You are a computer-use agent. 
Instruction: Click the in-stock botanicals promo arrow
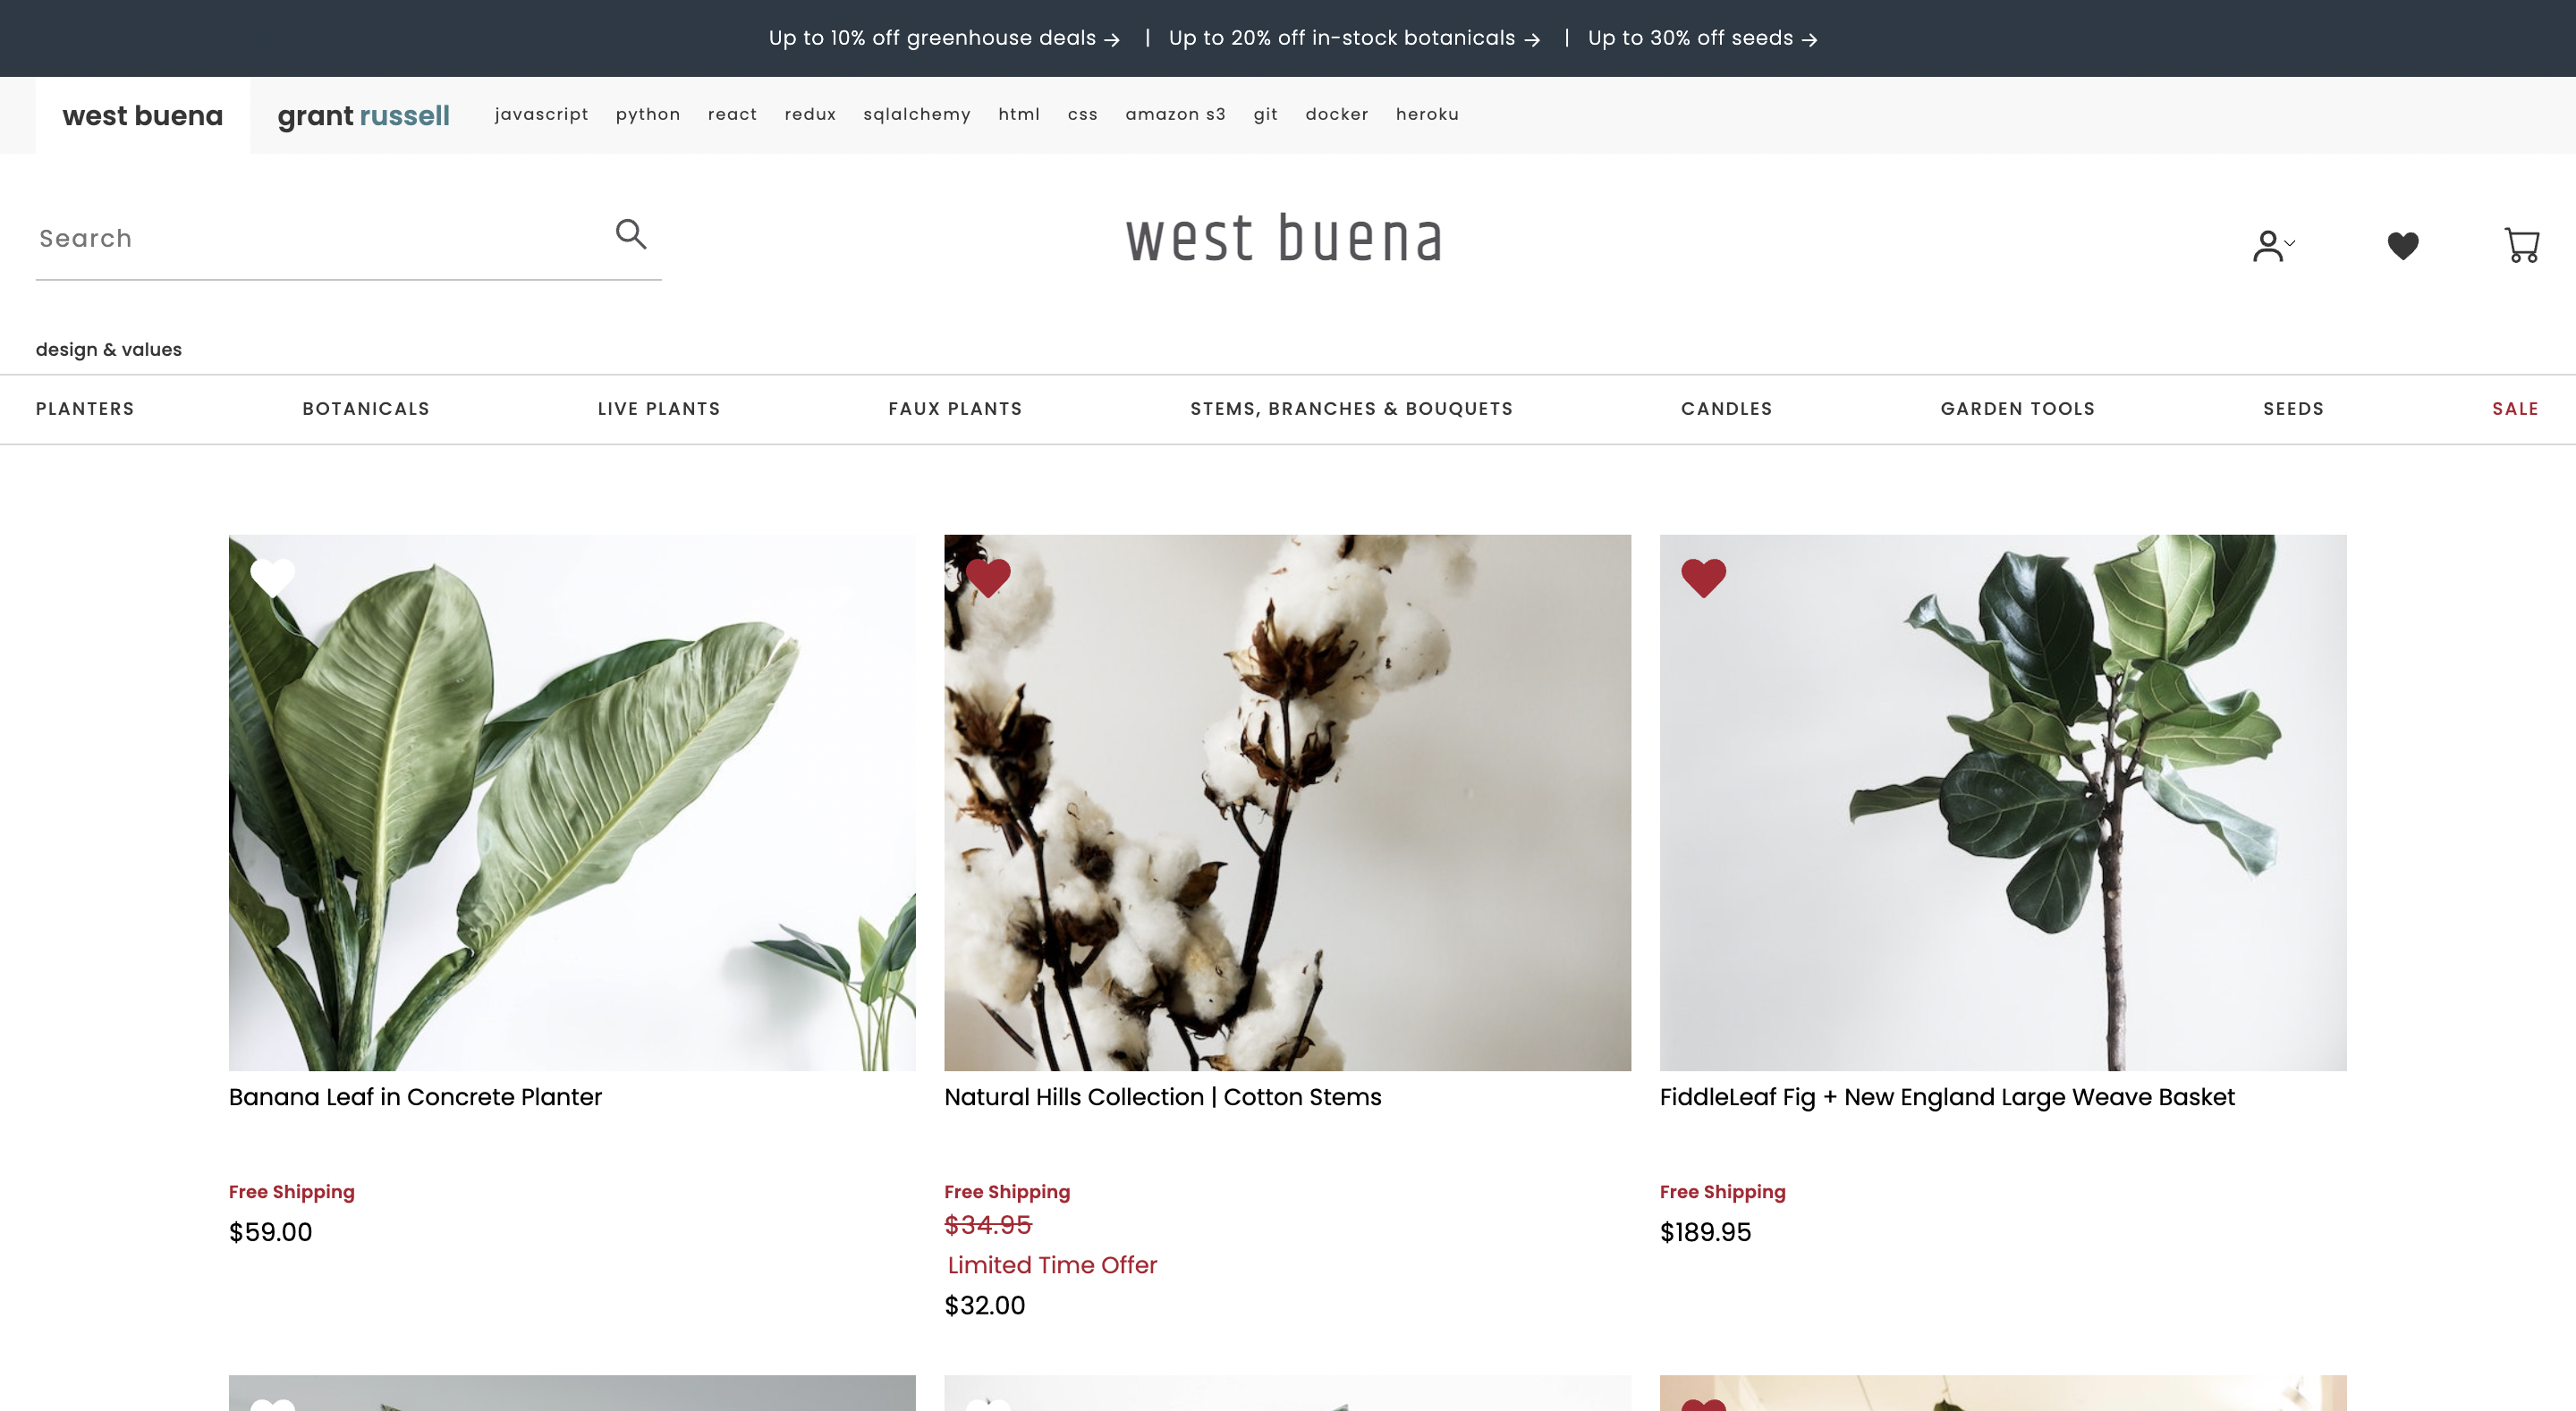coord(1532,39)
